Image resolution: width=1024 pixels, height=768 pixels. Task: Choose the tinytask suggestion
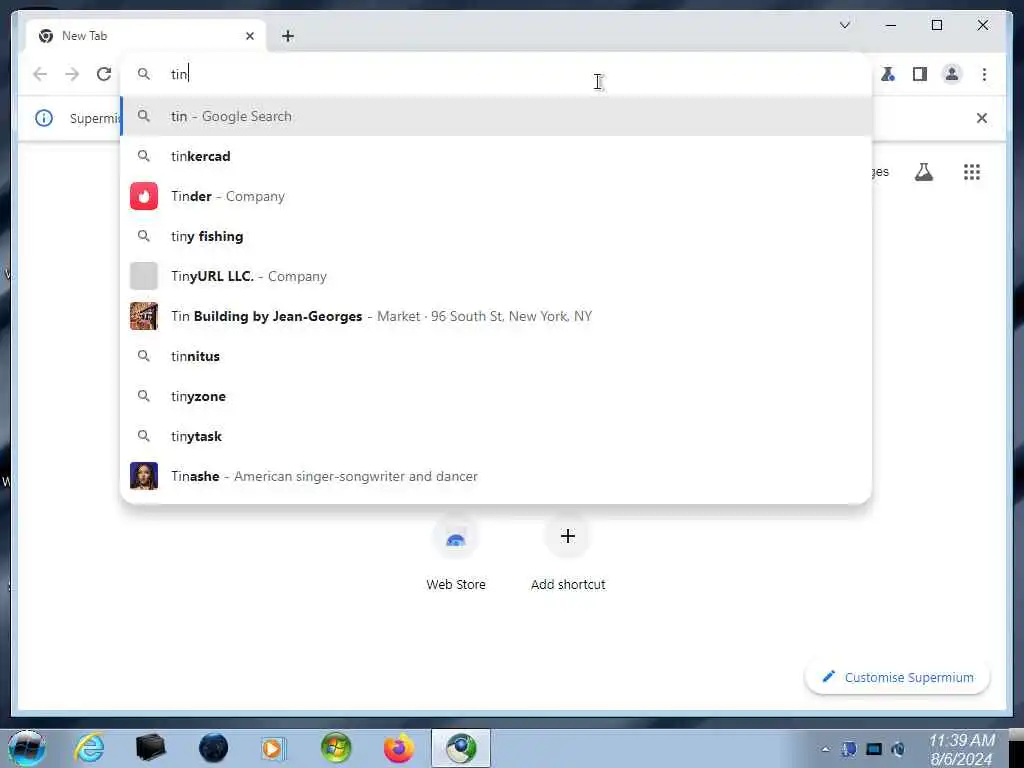496,436
